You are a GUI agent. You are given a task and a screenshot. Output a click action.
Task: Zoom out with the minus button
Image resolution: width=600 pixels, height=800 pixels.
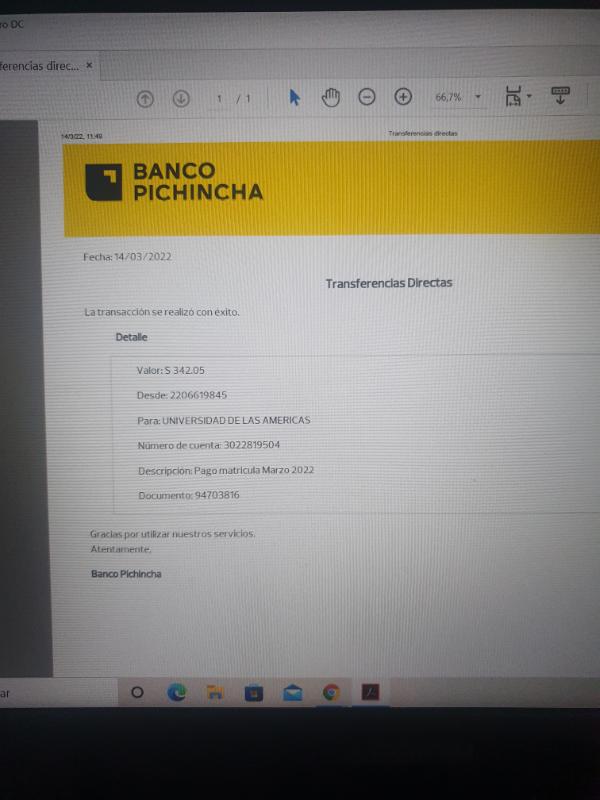tap(367, 97)
